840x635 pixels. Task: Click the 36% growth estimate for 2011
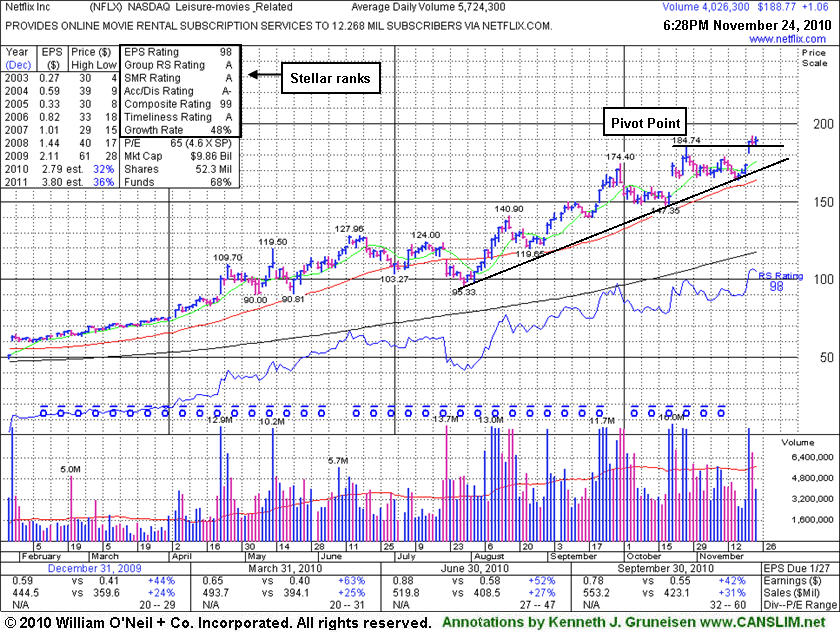click(103, 182)
